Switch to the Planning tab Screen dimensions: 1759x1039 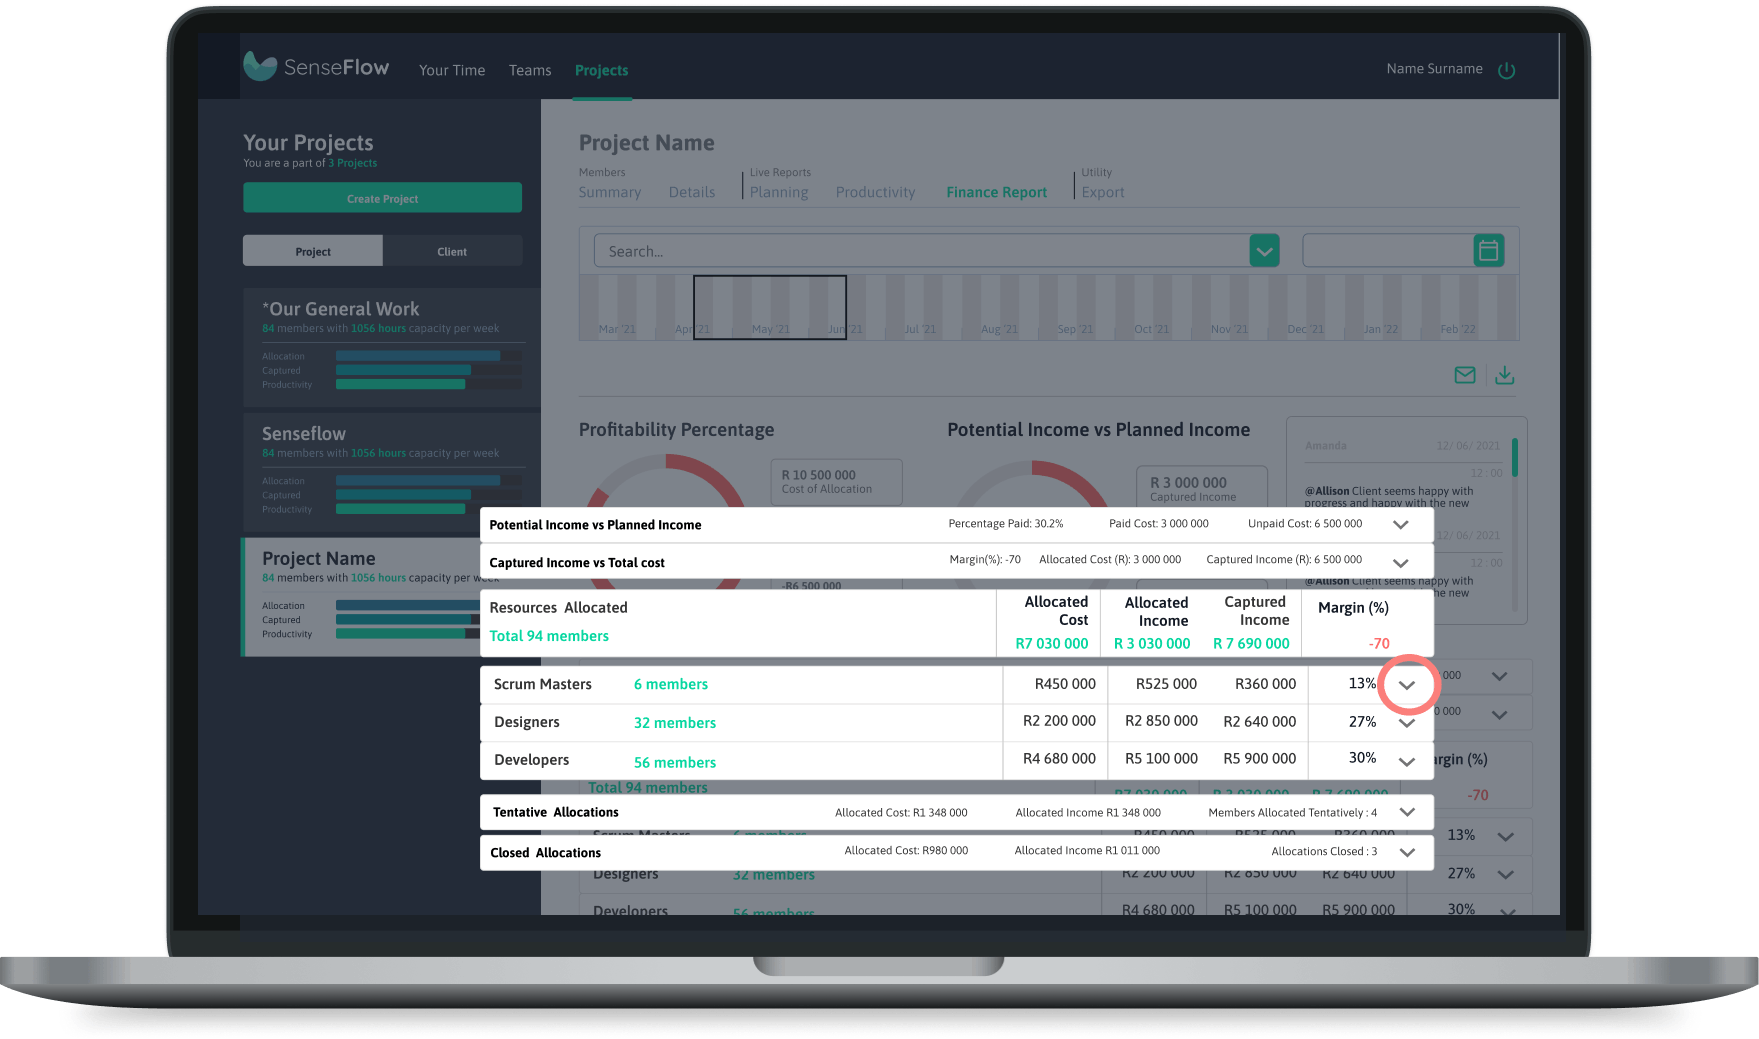coord(779,192)
